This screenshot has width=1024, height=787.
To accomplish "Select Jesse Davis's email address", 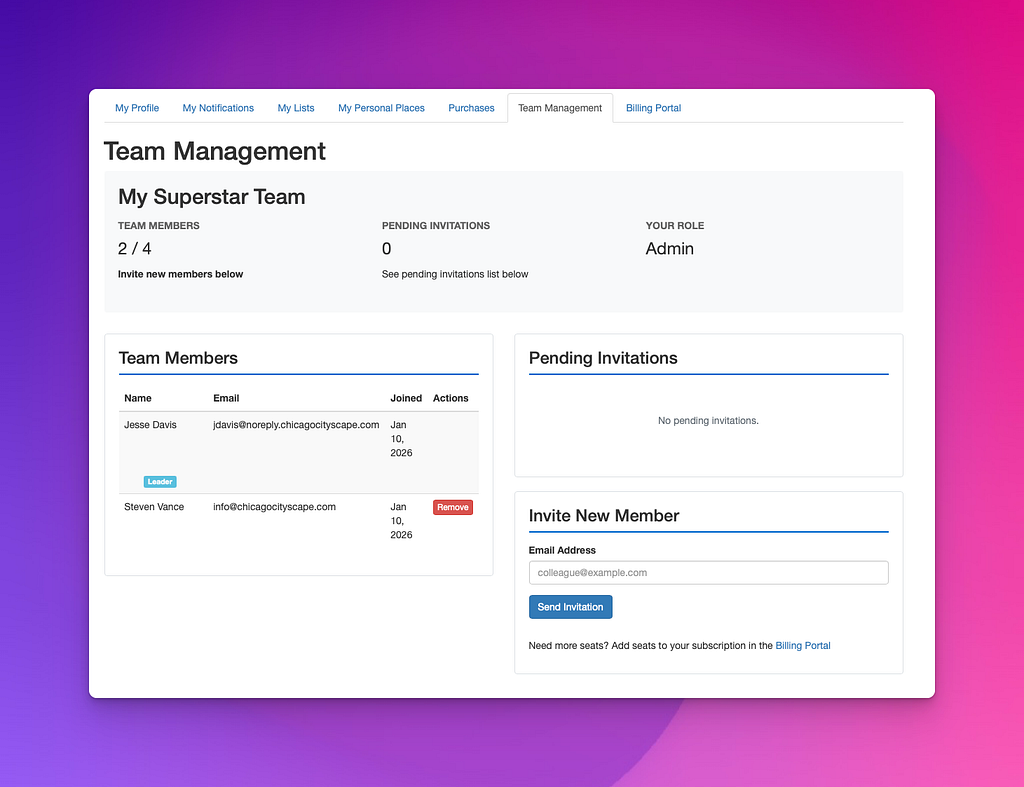I will click(x=296, y=425).
